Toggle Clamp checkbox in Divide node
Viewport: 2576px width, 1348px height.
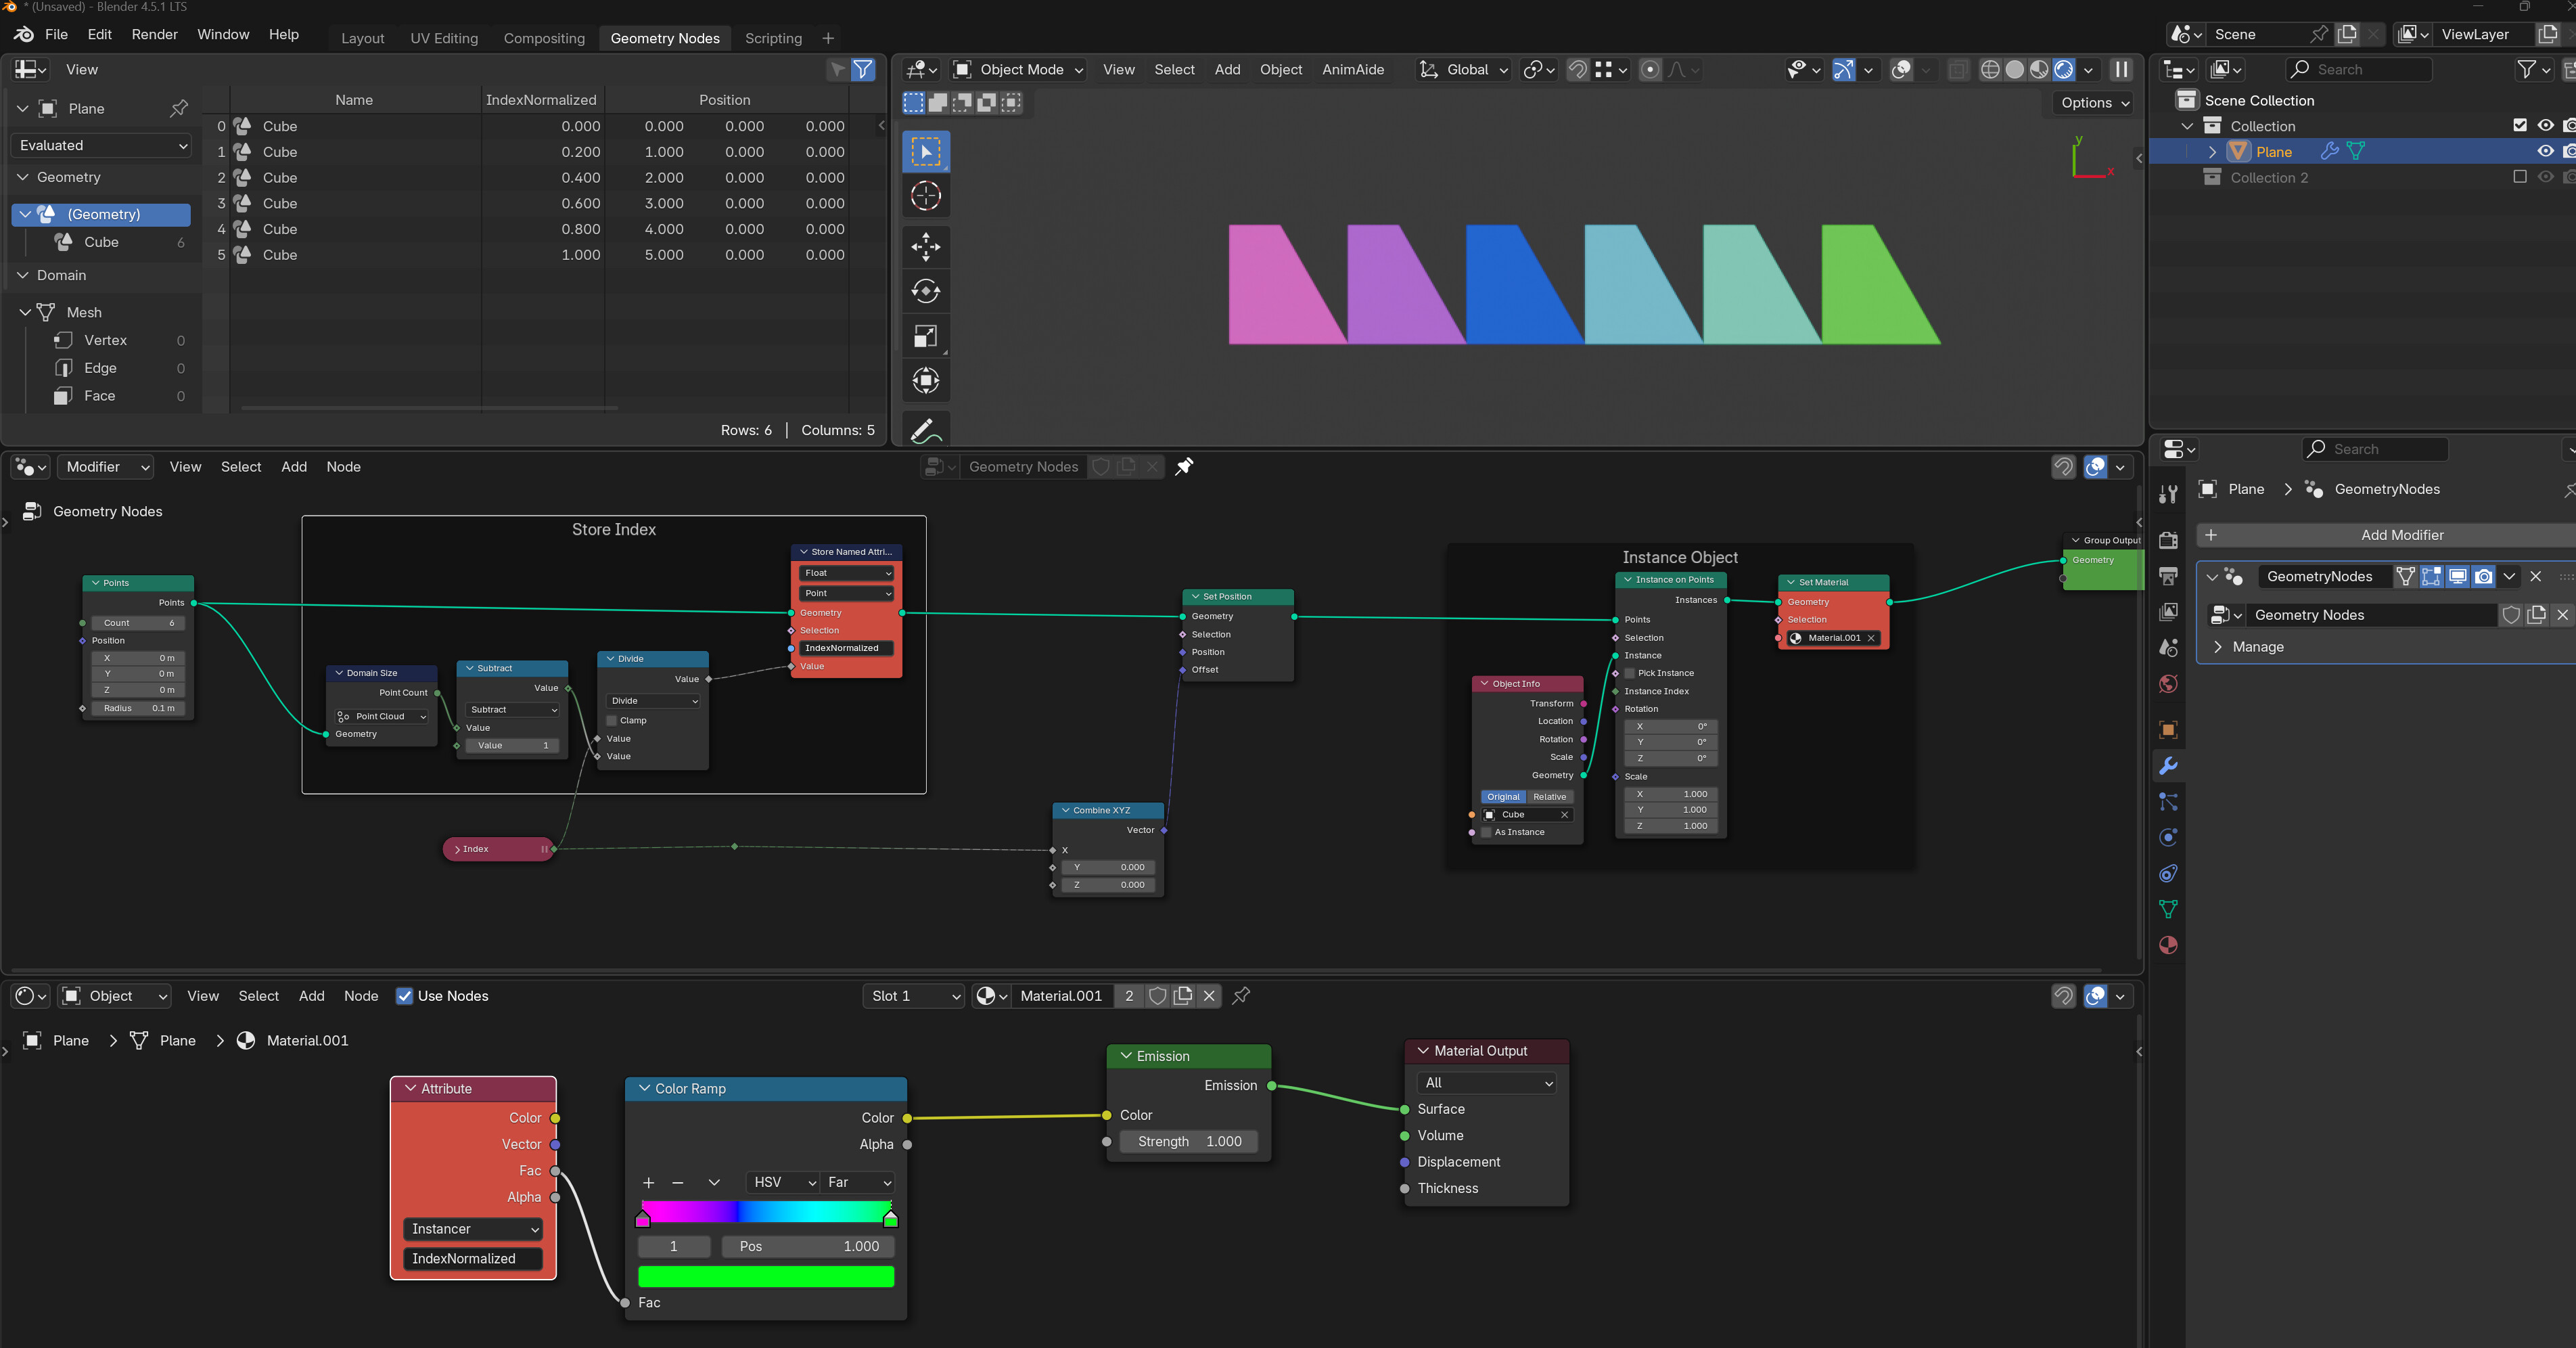pos(612,721)
